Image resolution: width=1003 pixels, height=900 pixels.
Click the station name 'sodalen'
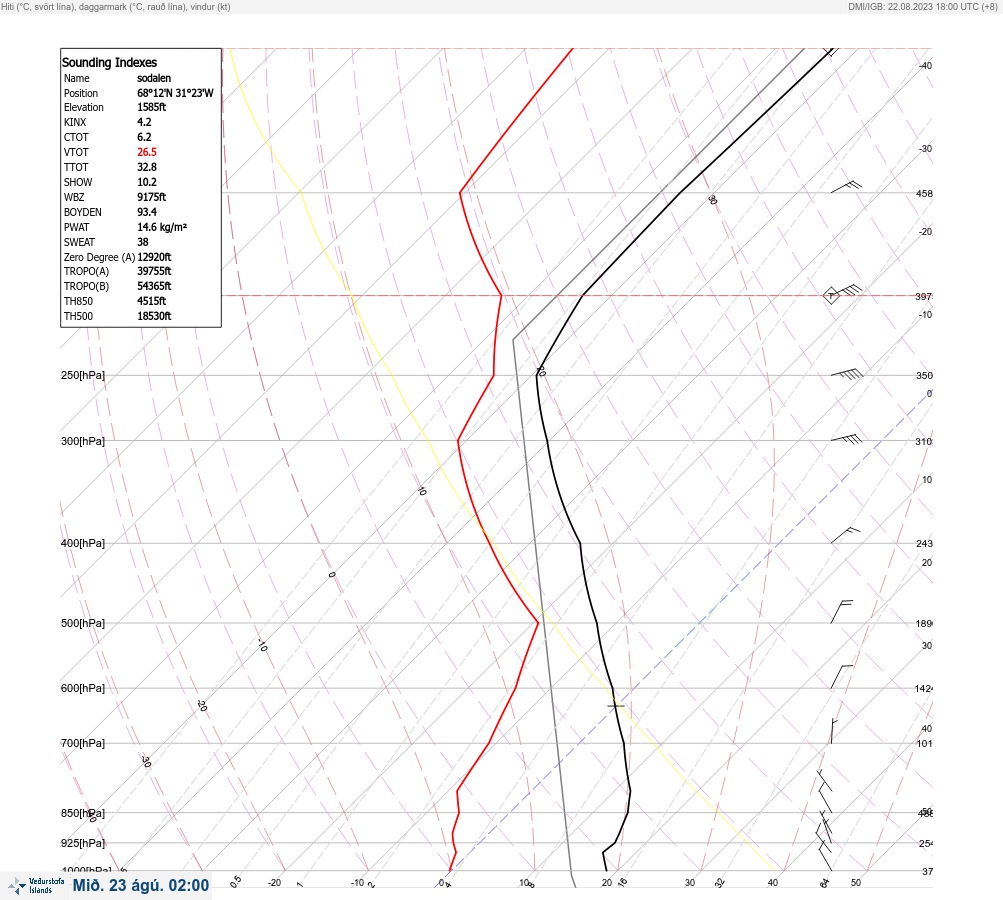click(x=154, y=78)
